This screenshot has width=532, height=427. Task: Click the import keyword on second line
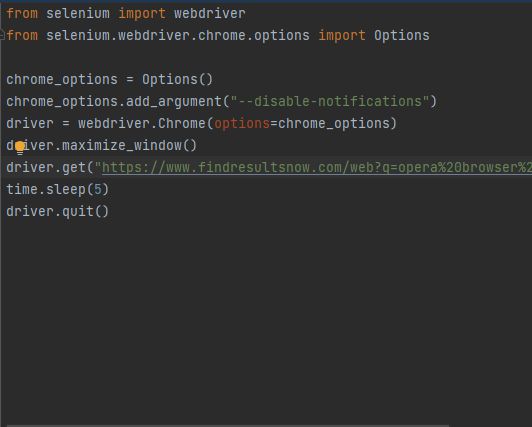click(x=342, y=36)
